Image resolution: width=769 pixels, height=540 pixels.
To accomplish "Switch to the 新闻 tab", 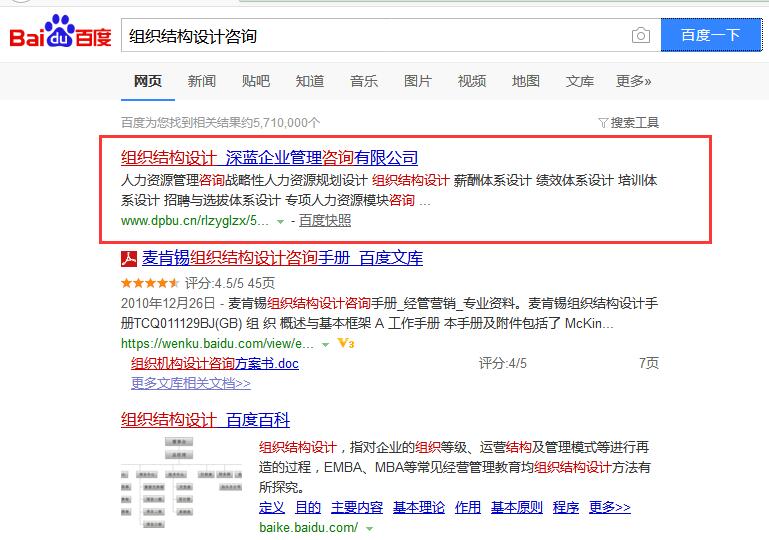I will pos(201,81).
